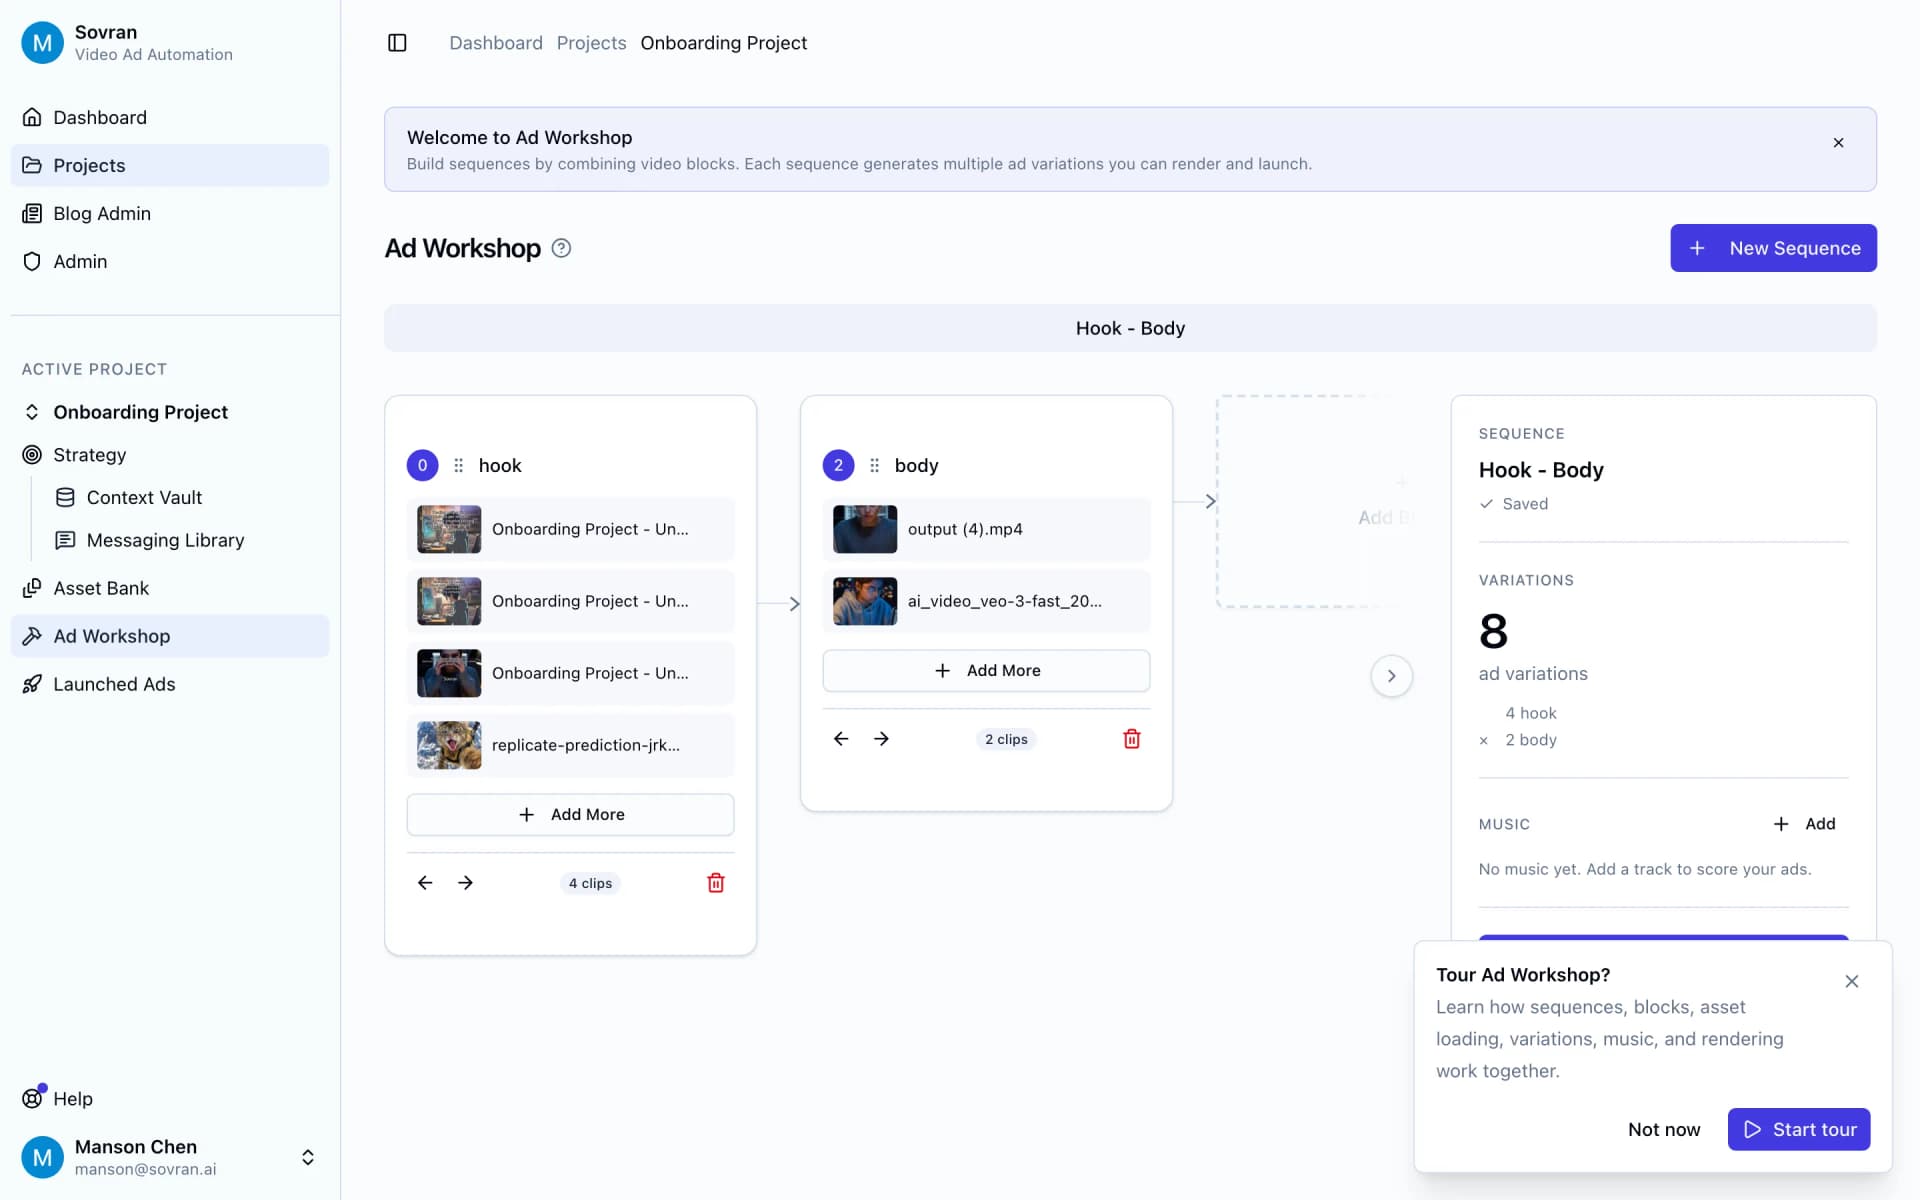Toggle the sidebar panel icon at top left

coord(397,42)
